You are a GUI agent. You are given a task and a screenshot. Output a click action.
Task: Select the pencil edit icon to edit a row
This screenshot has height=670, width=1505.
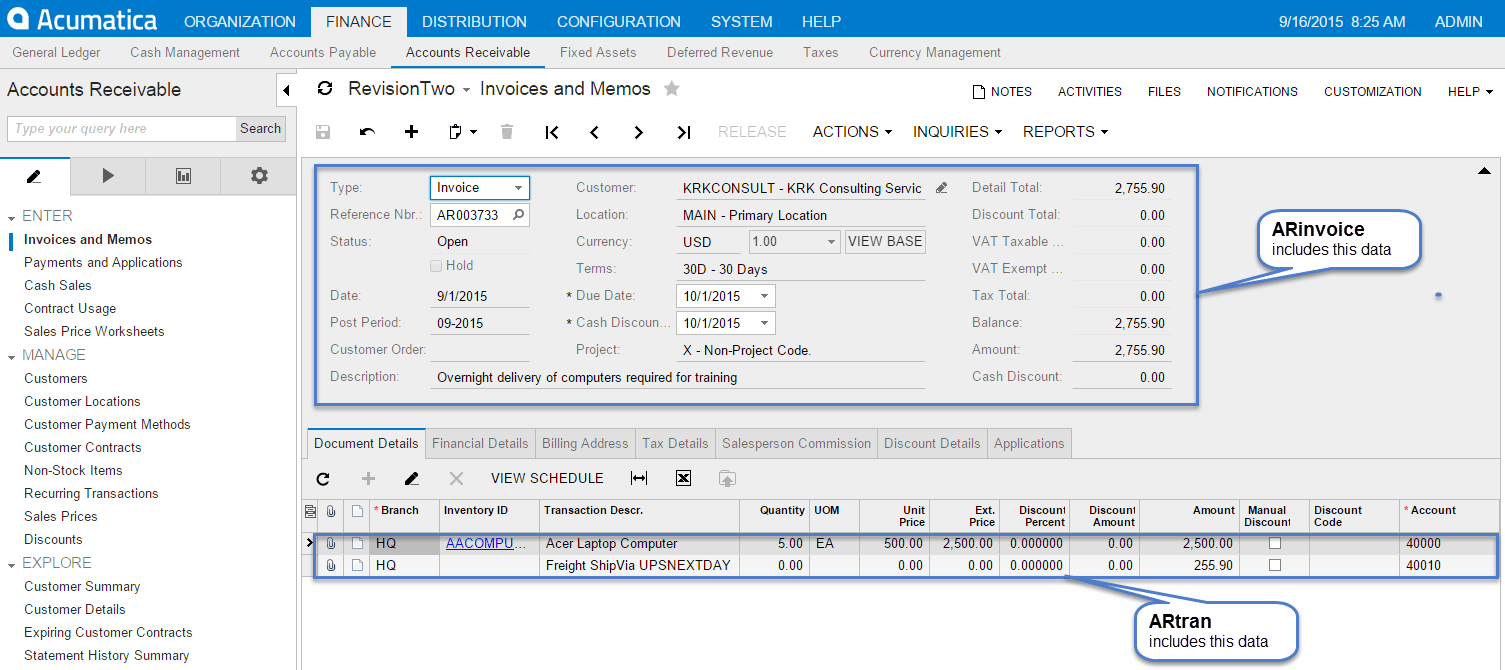[411, 478]
